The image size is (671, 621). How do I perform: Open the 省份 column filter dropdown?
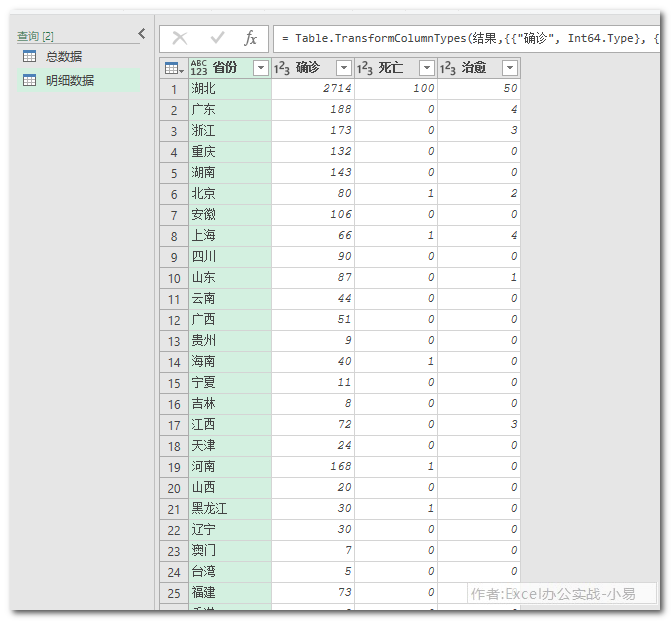tap(261, 68)
